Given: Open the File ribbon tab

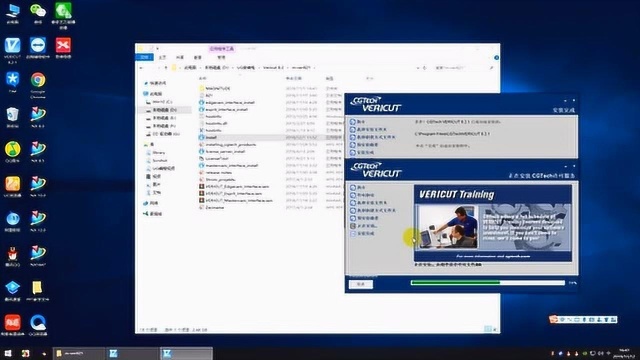Looking at the screenshot, I should pyautogui.click(x=144, y=58).
